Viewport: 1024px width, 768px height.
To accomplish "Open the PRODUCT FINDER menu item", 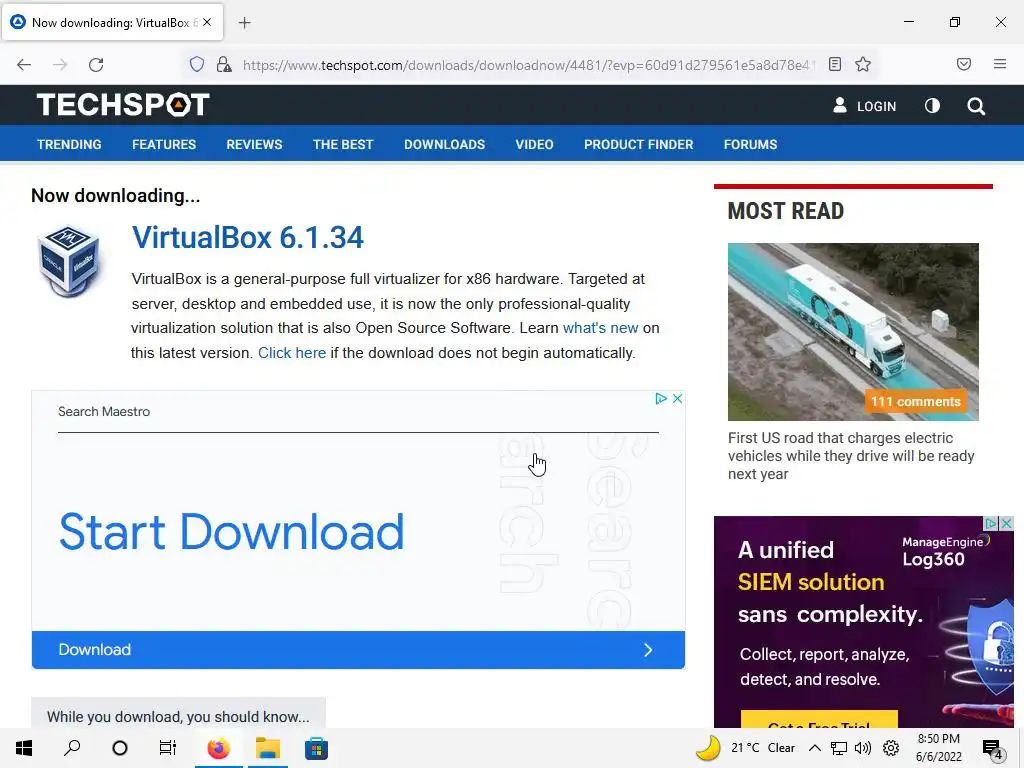I will 638,144.
